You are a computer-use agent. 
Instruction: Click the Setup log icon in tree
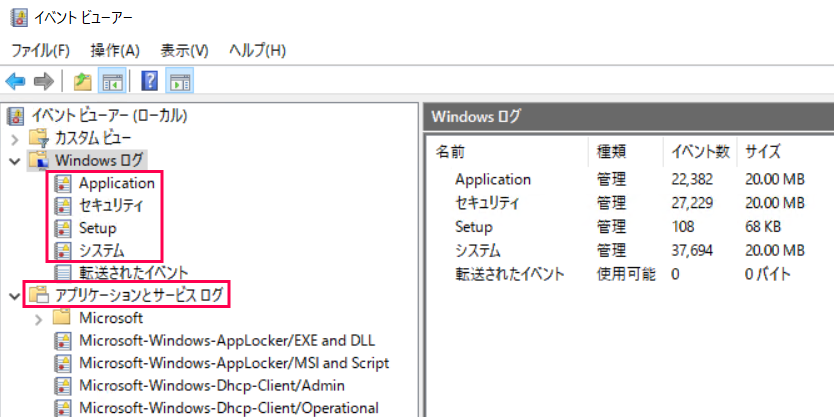click(63, 228)
